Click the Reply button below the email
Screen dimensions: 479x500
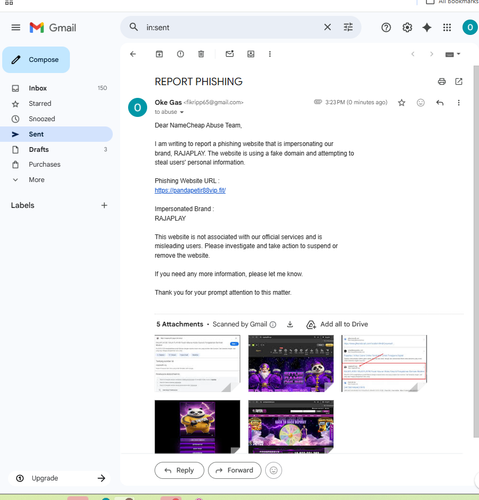[179, 470]
